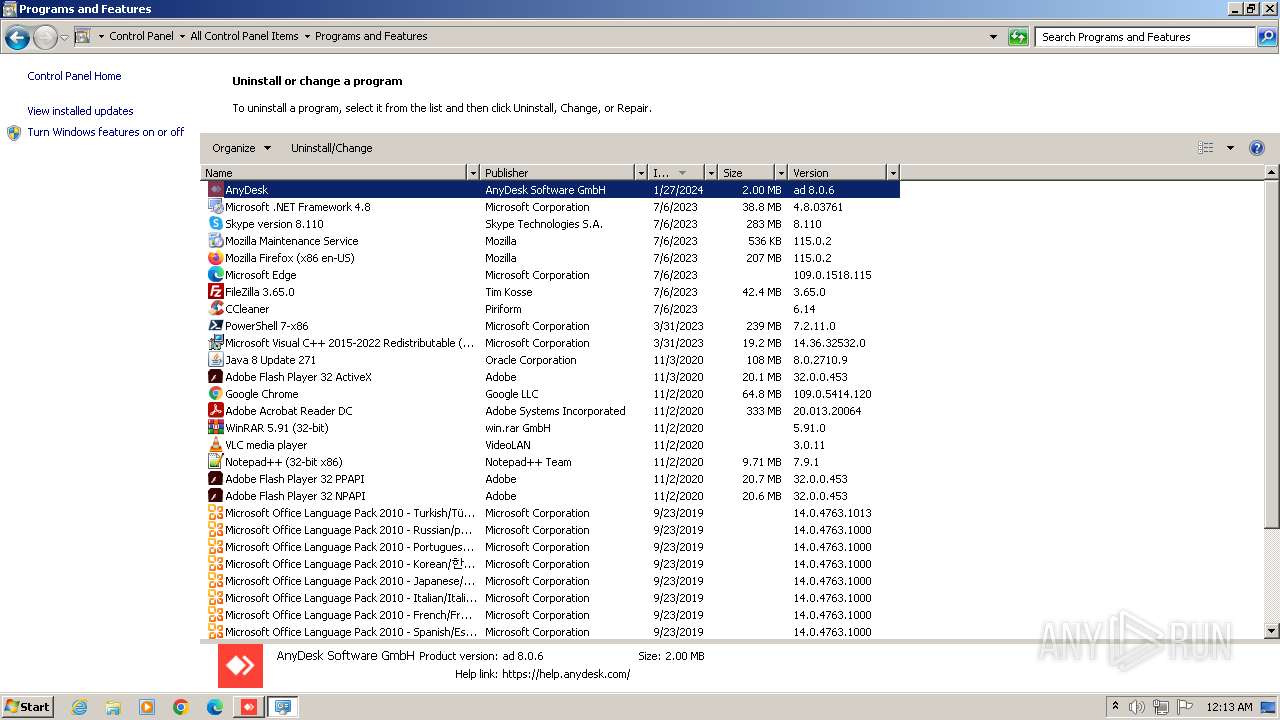
Task: Open the Size column filter arrow
Action: (x=780, y=173)
